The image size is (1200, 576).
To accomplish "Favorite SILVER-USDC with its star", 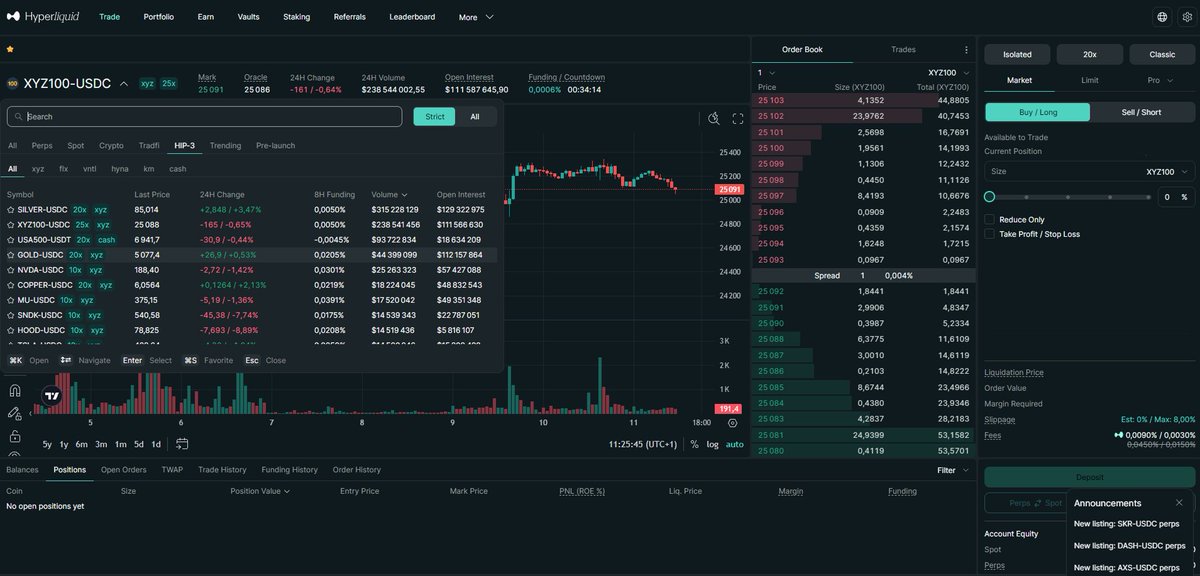I will [11, 210].
